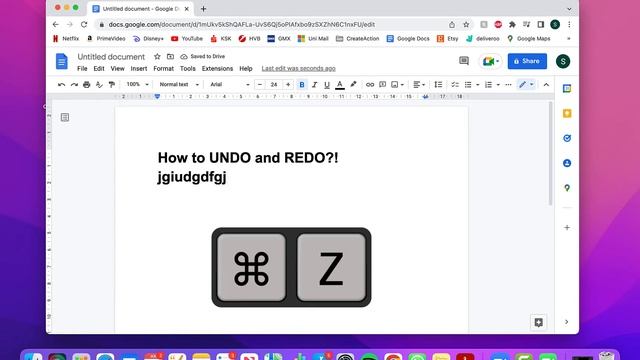Open the File menu
The image size is (640, 360).
coord(82,69)
